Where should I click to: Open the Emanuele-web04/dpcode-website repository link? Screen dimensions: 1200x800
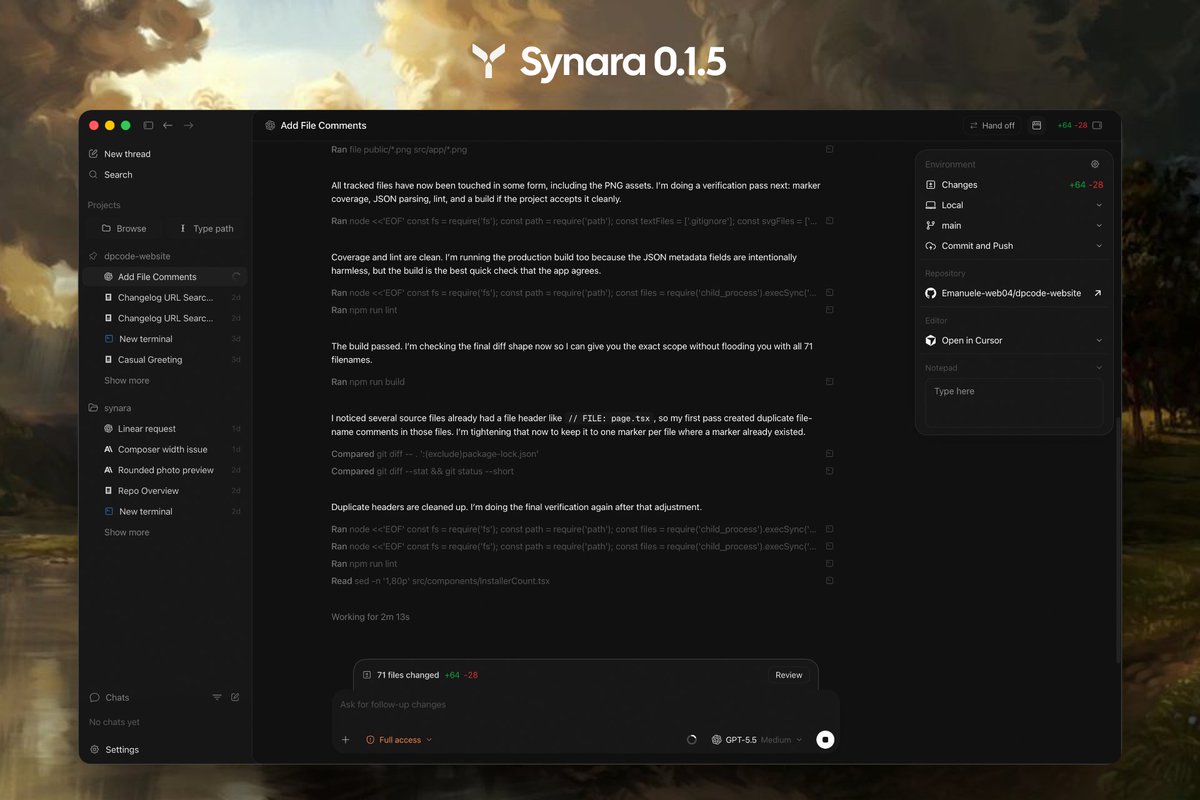click(1011, 293)
